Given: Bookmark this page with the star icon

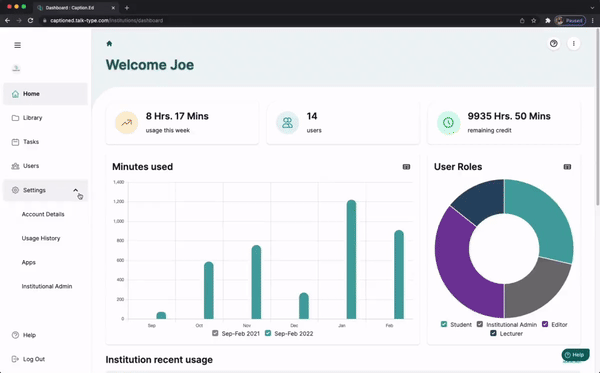Looking at the screenshot, I should click(x=533, y=21).
